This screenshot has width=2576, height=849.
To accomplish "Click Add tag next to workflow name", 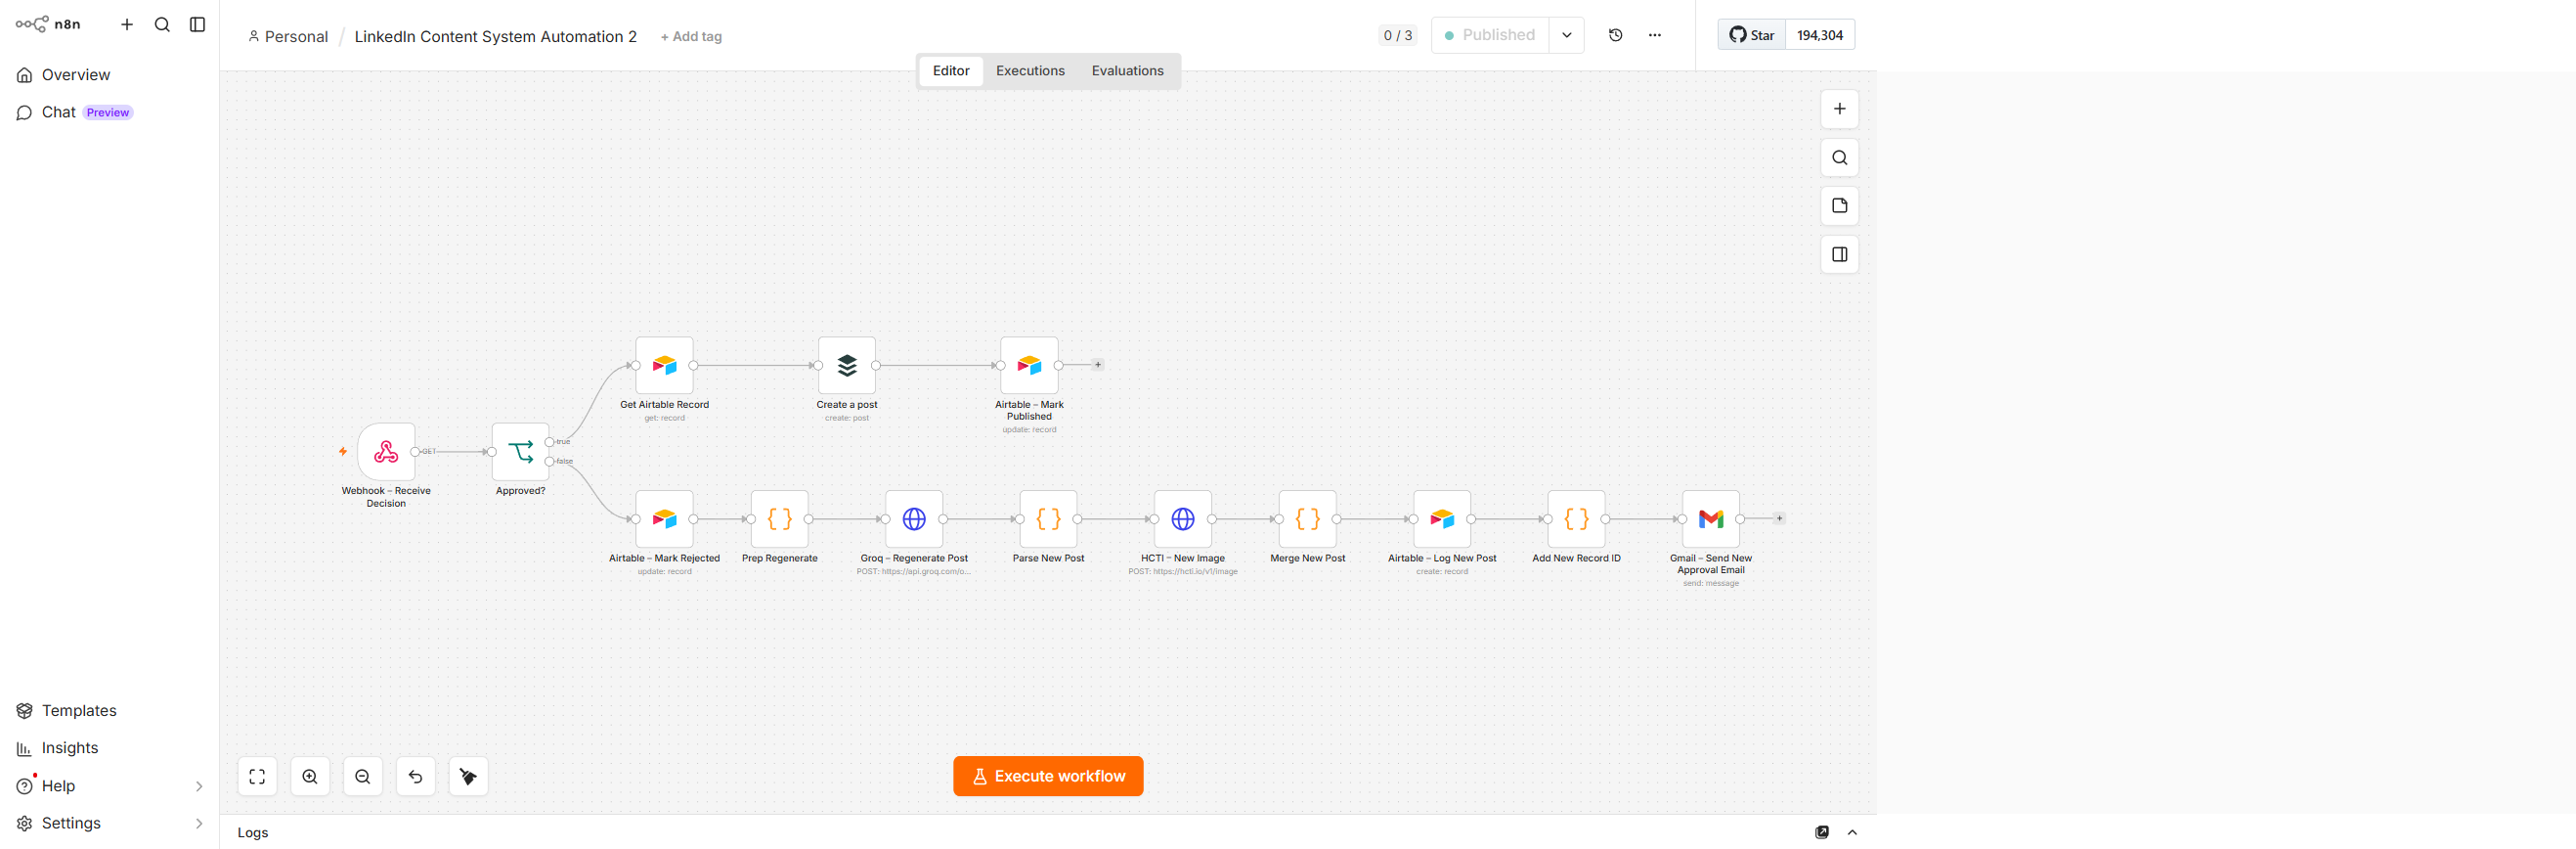I will tap(691, 37).
